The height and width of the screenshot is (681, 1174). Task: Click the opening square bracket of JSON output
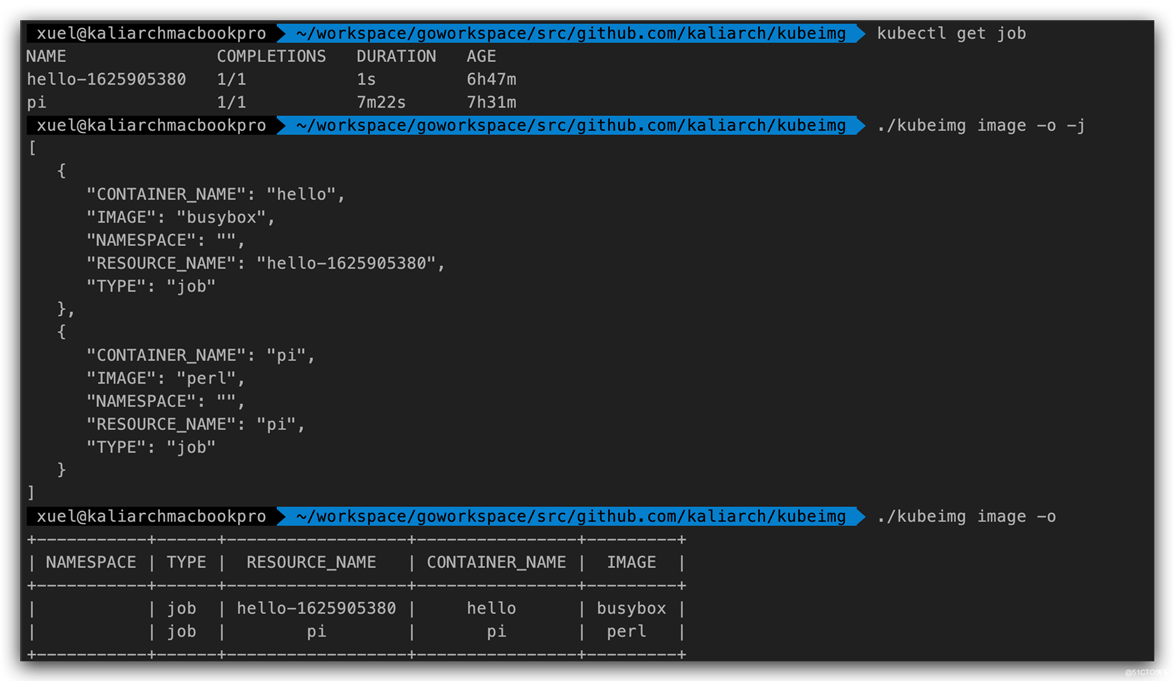click(x=32, y=148)
